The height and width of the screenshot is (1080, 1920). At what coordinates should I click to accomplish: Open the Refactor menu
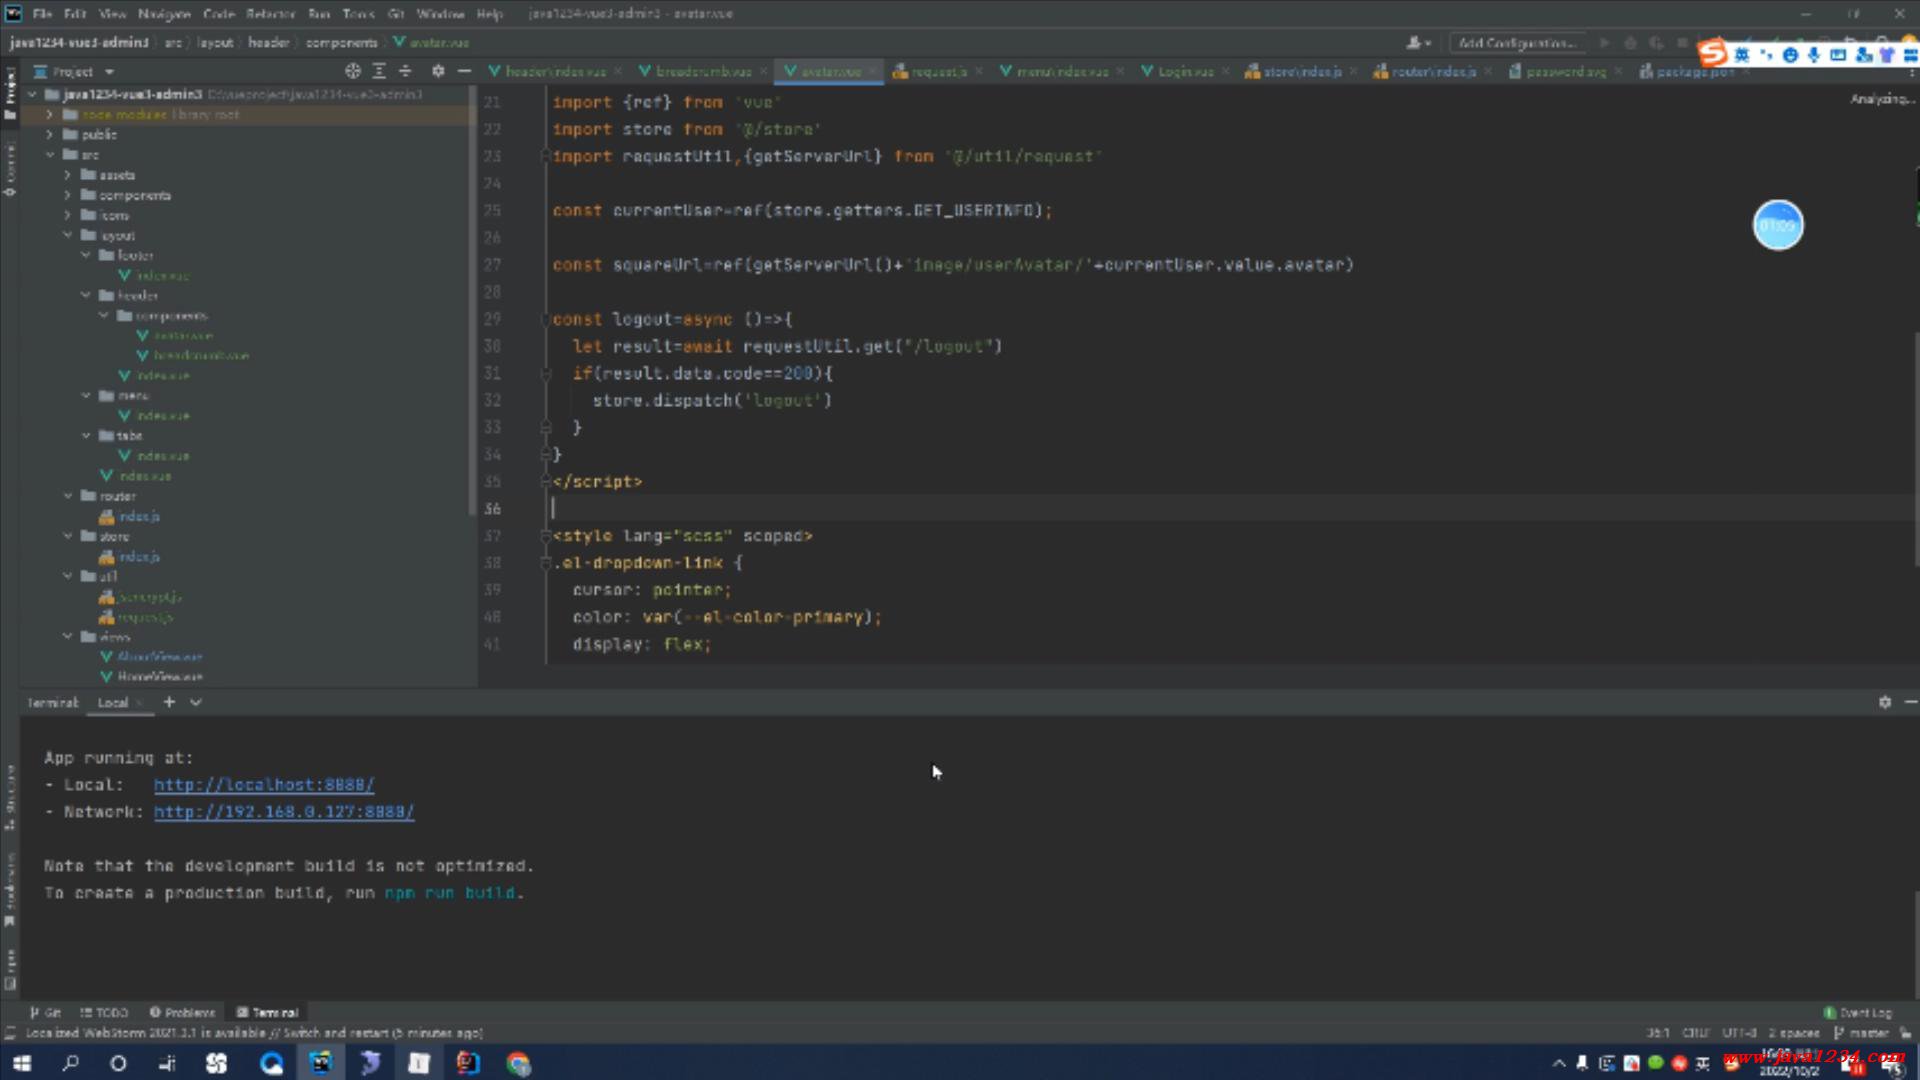(270, 14)
